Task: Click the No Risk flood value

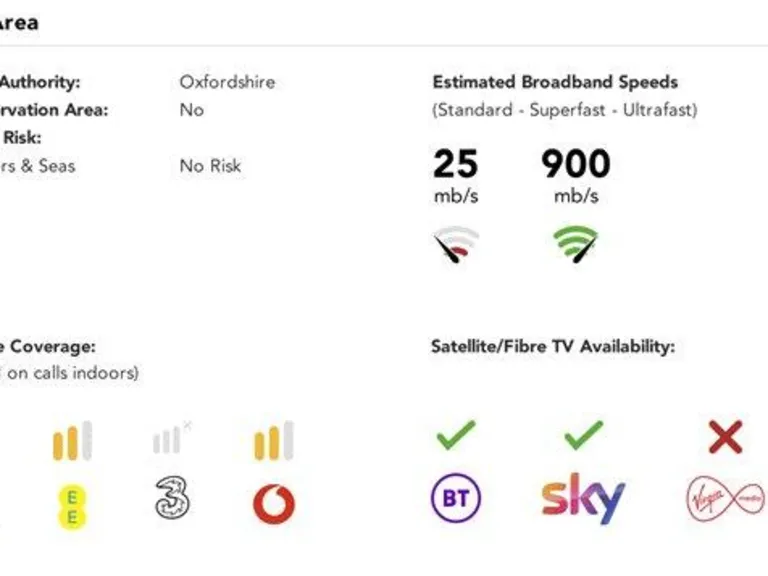Action: (x=211, y=166)
